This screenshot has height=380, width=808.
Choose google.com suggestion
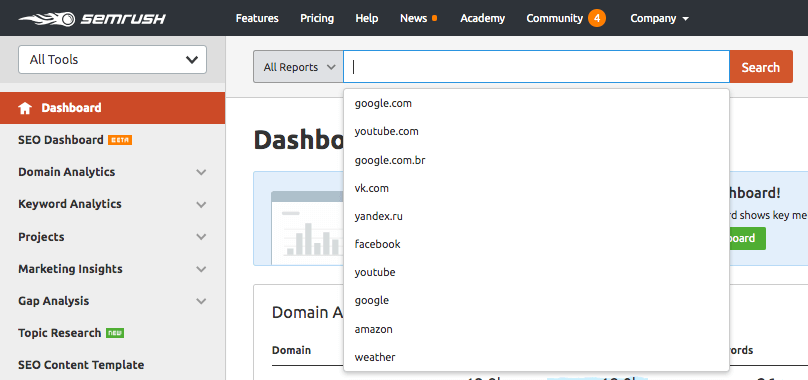pos(536,104)
